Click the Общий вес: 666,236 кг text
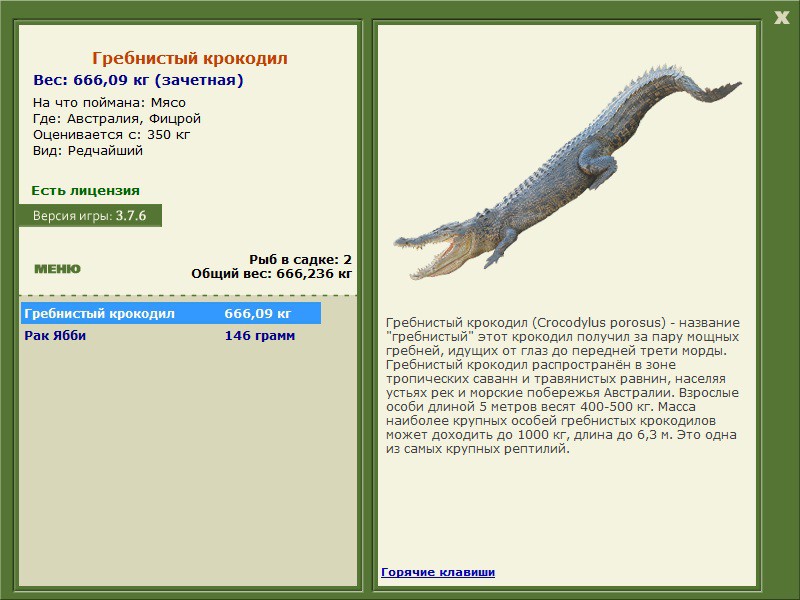This screenshot has width=800, height=600. point(271,274)
